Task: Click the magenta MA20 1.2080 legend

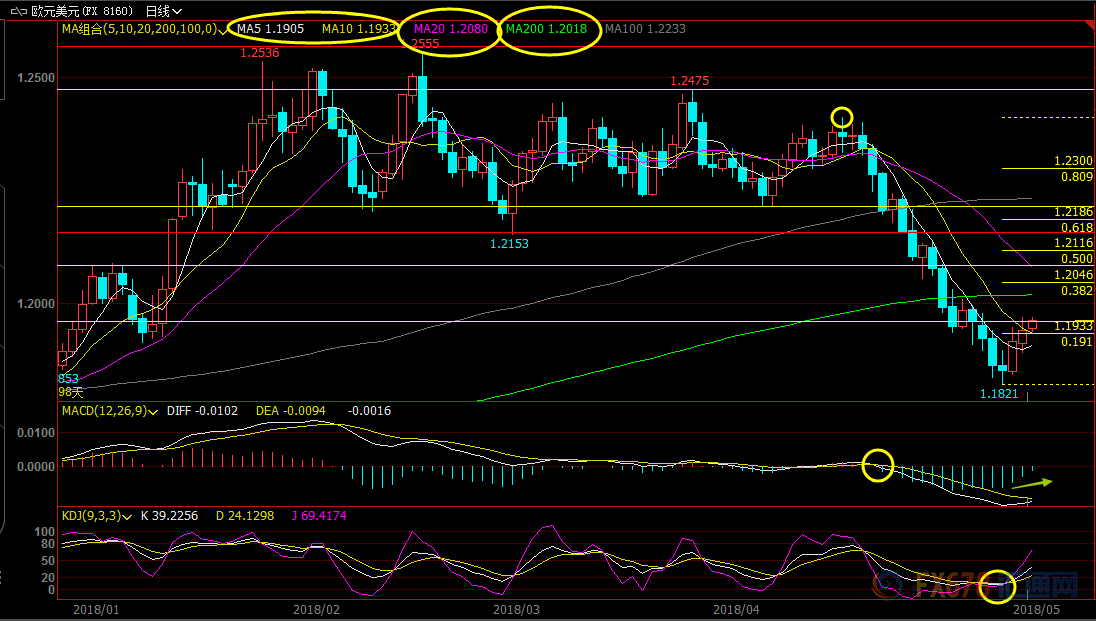Action: pyautogui.click(x=448, y=29)
